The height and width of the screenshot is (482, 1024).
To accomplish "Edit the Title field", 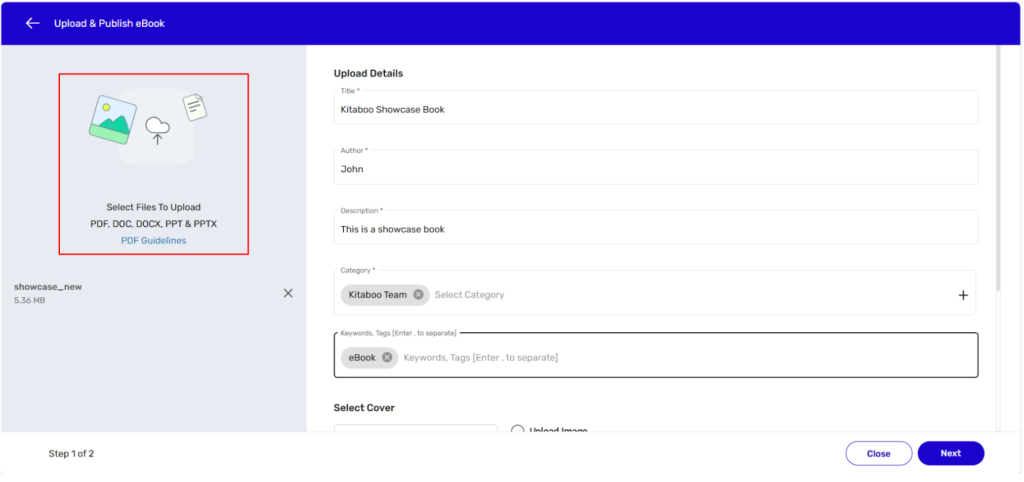I will click(x=656, y=107).
